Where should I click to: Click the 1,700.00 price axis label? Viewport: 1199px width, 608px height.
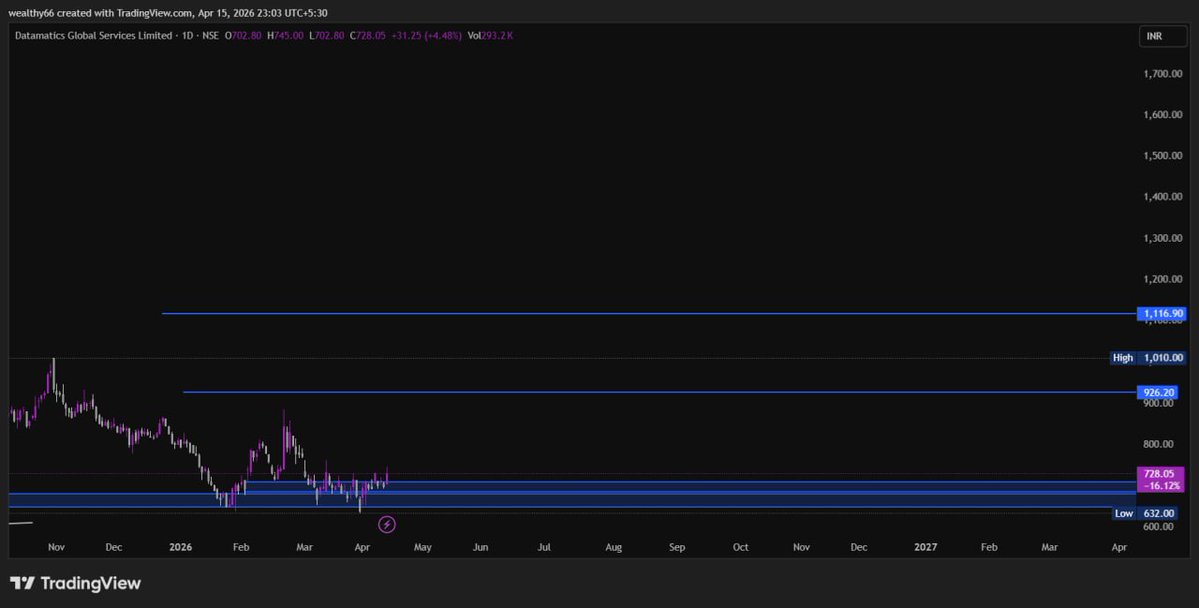pyautogui.click(x=1163, y=74)
